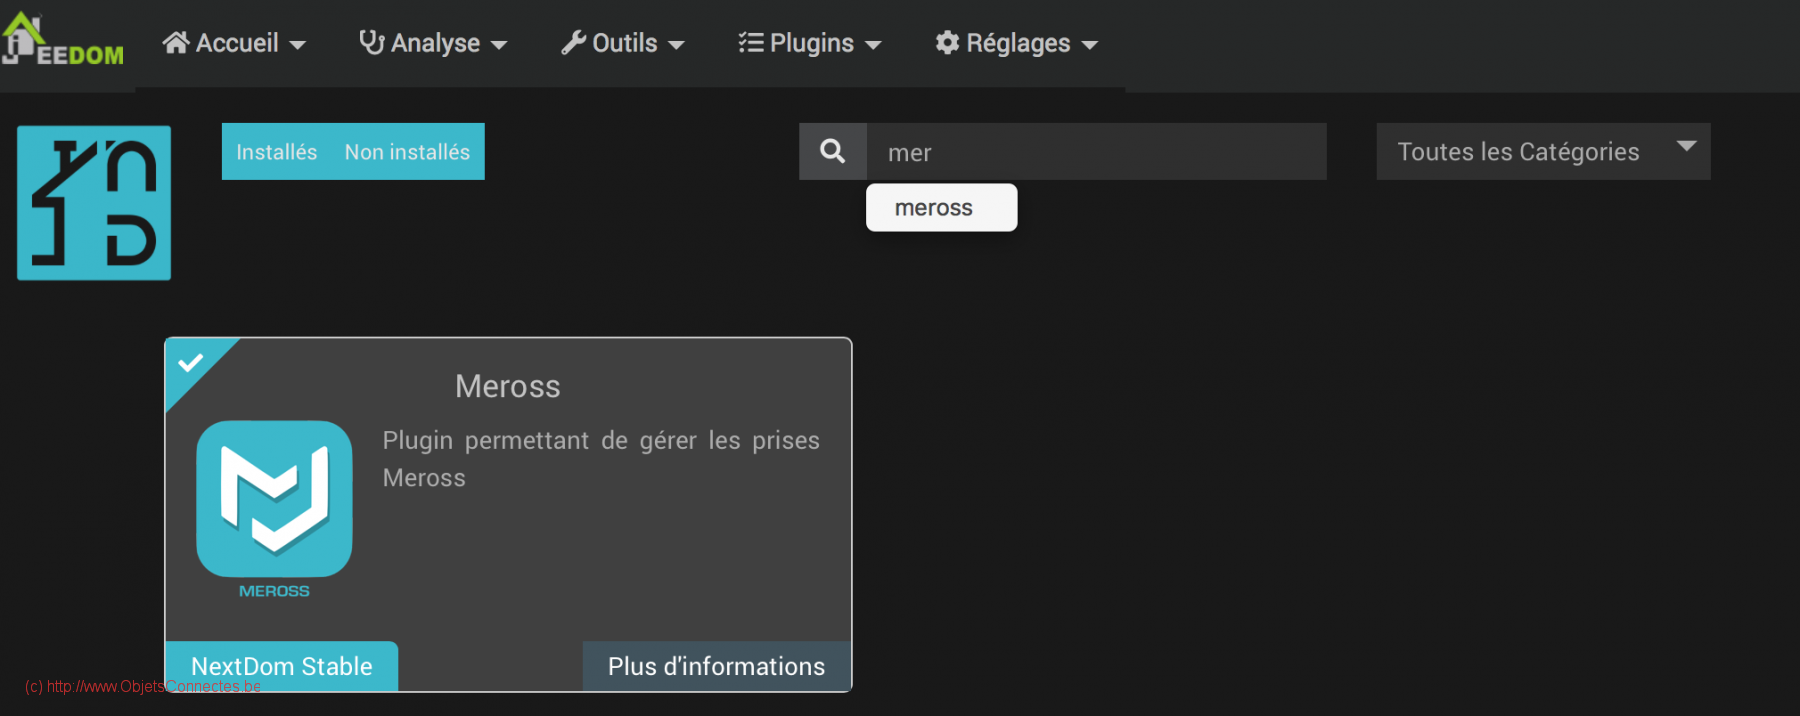Click the search magnifier icon
The width and height of the screenshot is (1800, 716).
833,151
